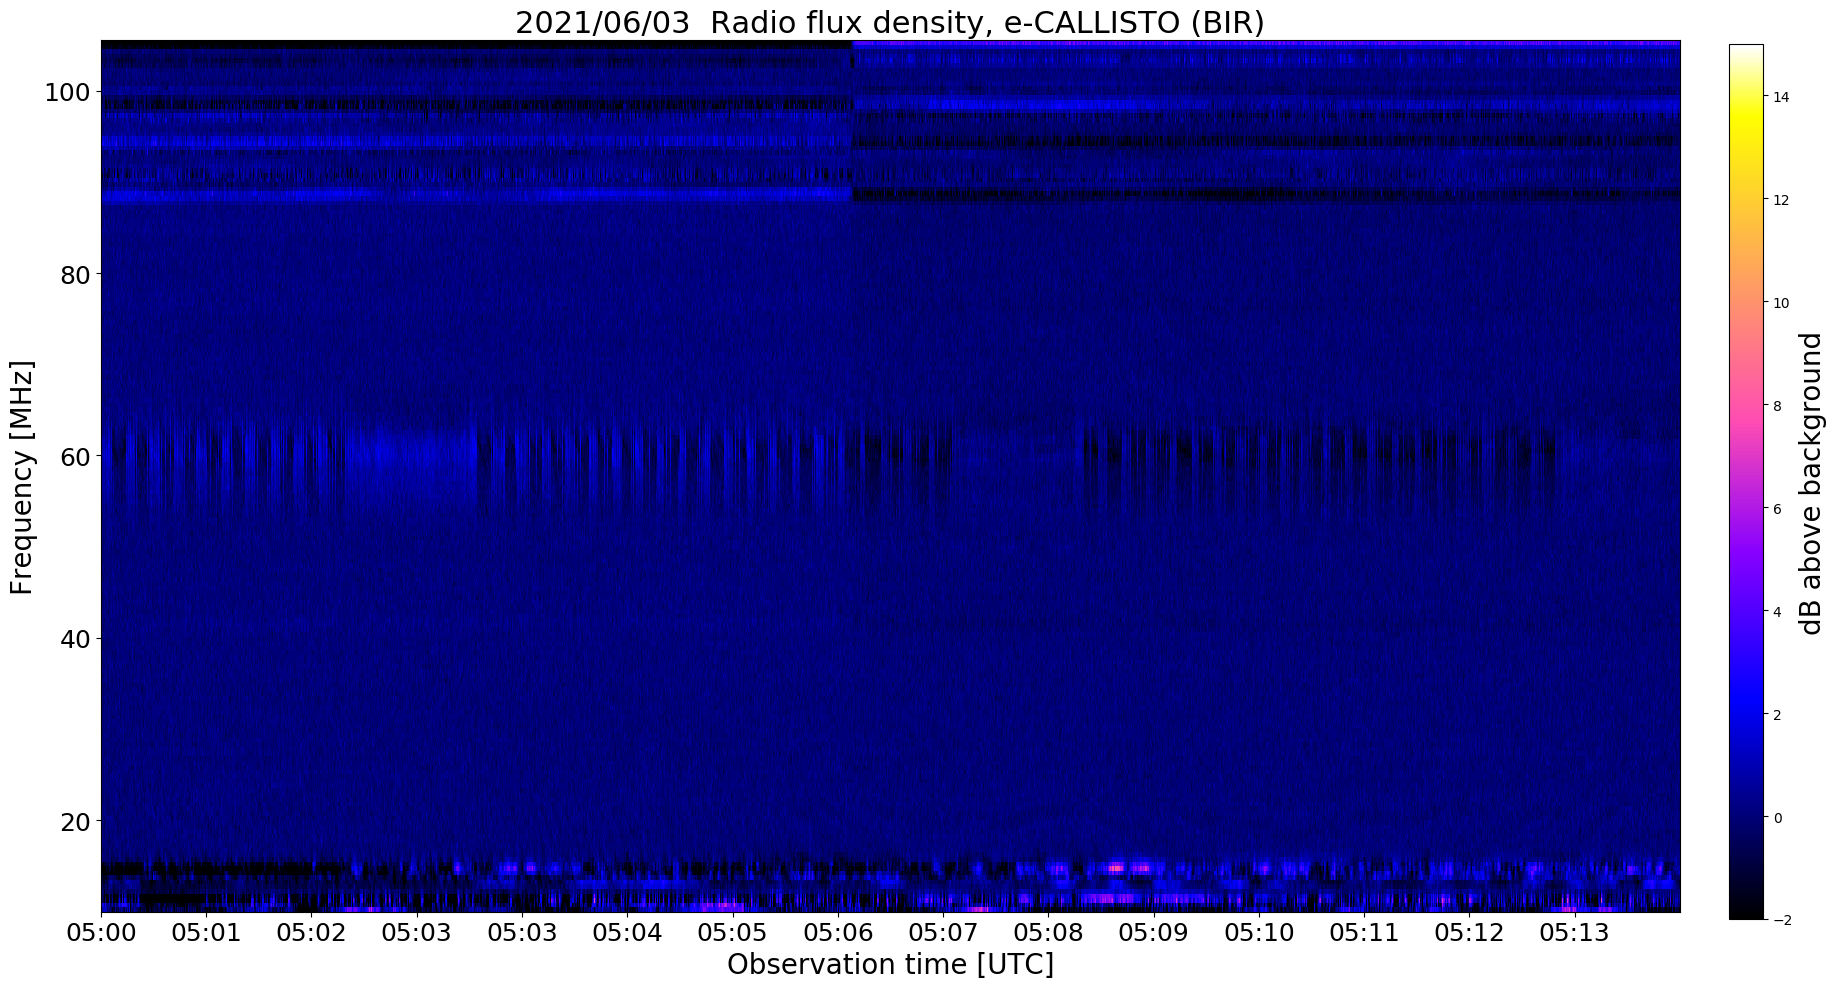The height and width of the screenshot is (989, 1836).
Task: Select the 05:06 time tick label
Action: [837, 934]
